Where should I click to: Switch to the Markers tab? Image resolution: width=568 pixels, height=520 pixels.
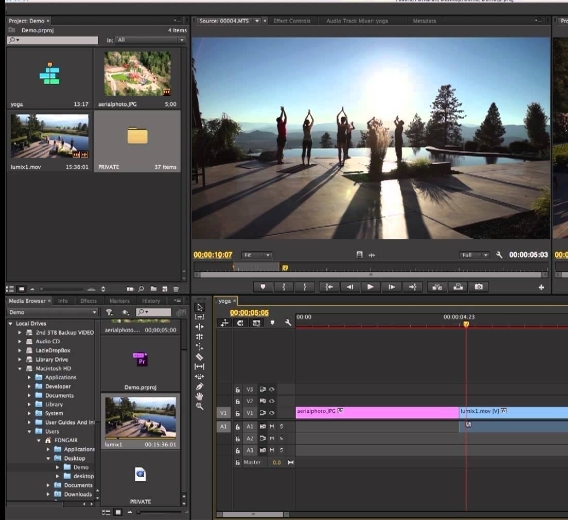point(120,301)
